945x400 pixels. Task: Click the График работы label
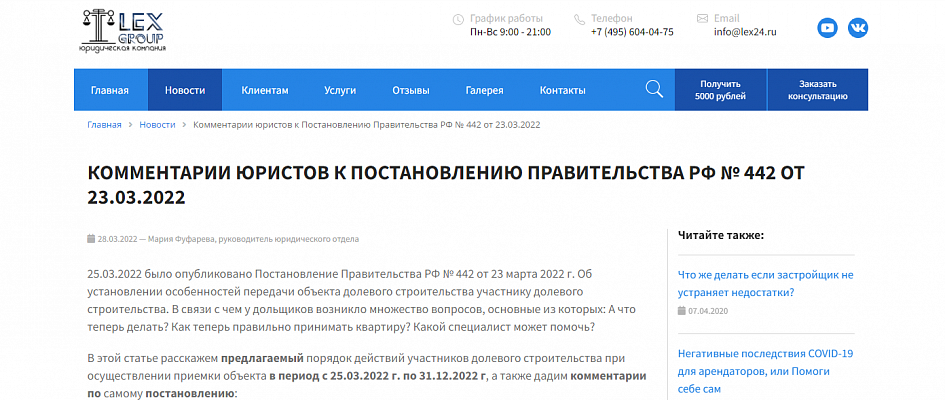click(506, 18)
